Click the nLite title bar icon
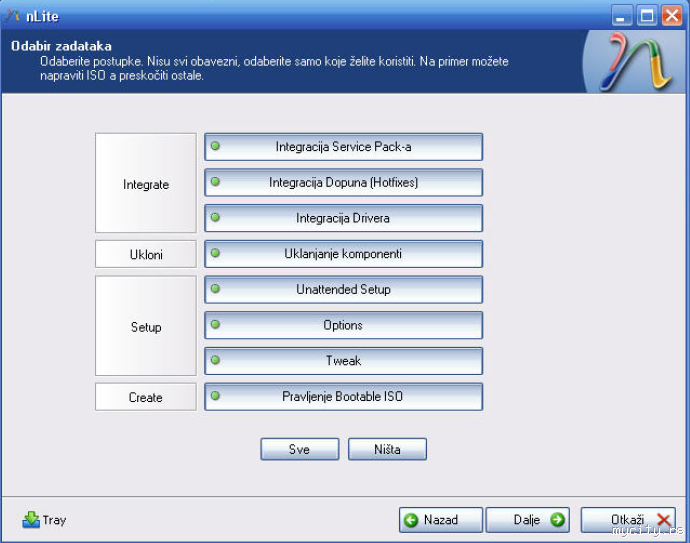The image size is (690, 543). (x=12, y=16)
